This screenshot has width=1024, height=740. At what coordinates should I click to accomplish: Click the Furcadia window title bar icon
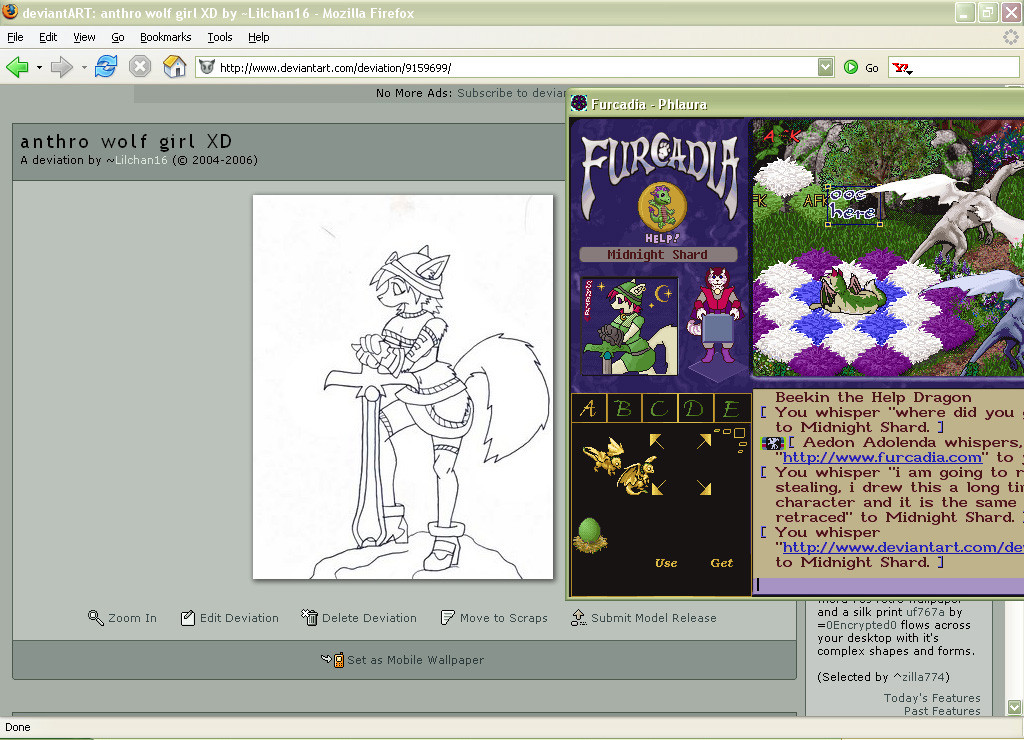579,103
